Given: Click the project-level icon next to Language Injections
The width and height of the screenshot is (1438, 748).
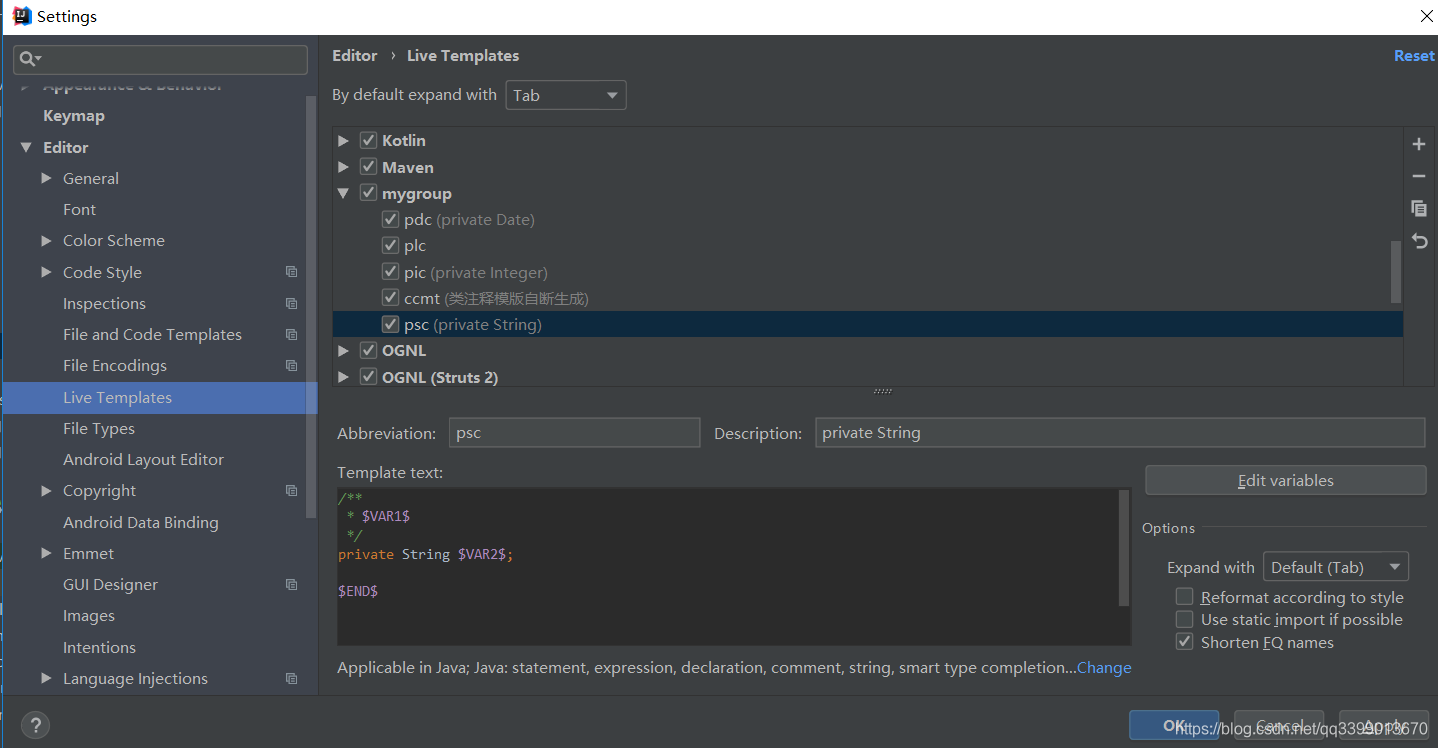Looking at the screenshot, I should pos(291,678).
